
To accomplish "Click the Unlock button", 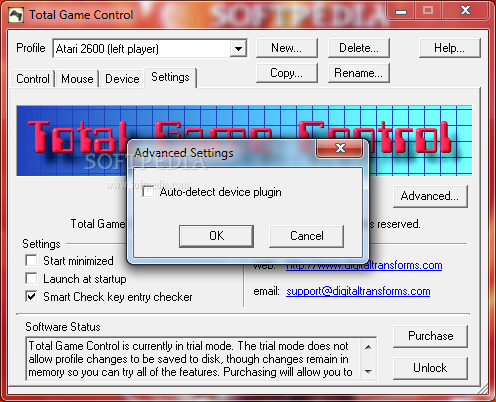I will pyautogui.click(x=430, y=368).
